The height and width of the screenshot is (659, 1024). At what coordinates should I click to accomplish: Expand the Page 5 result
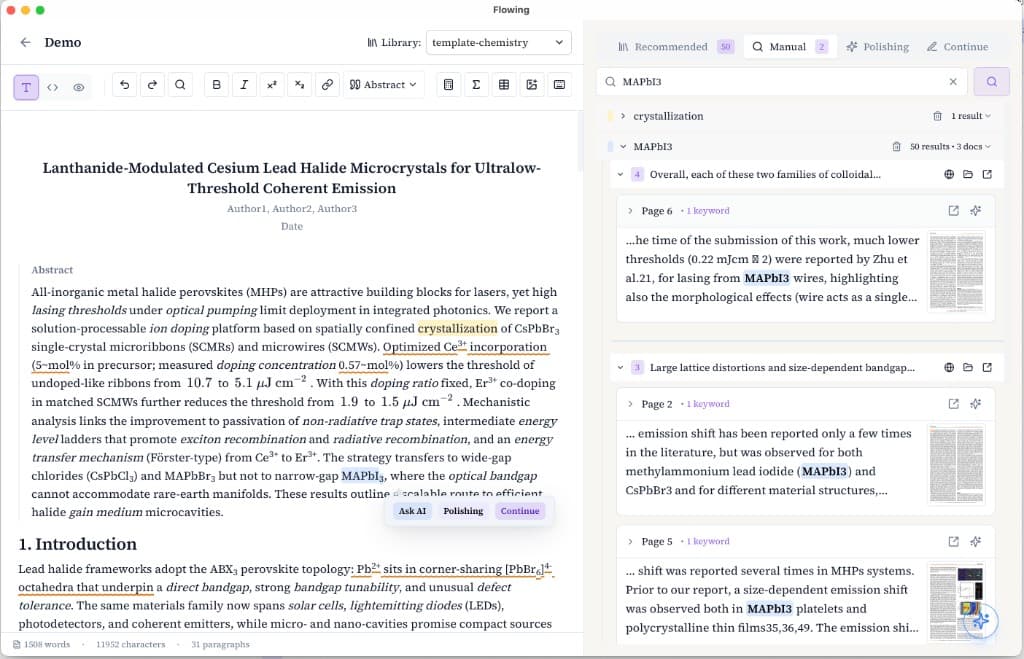coord(630,541)
